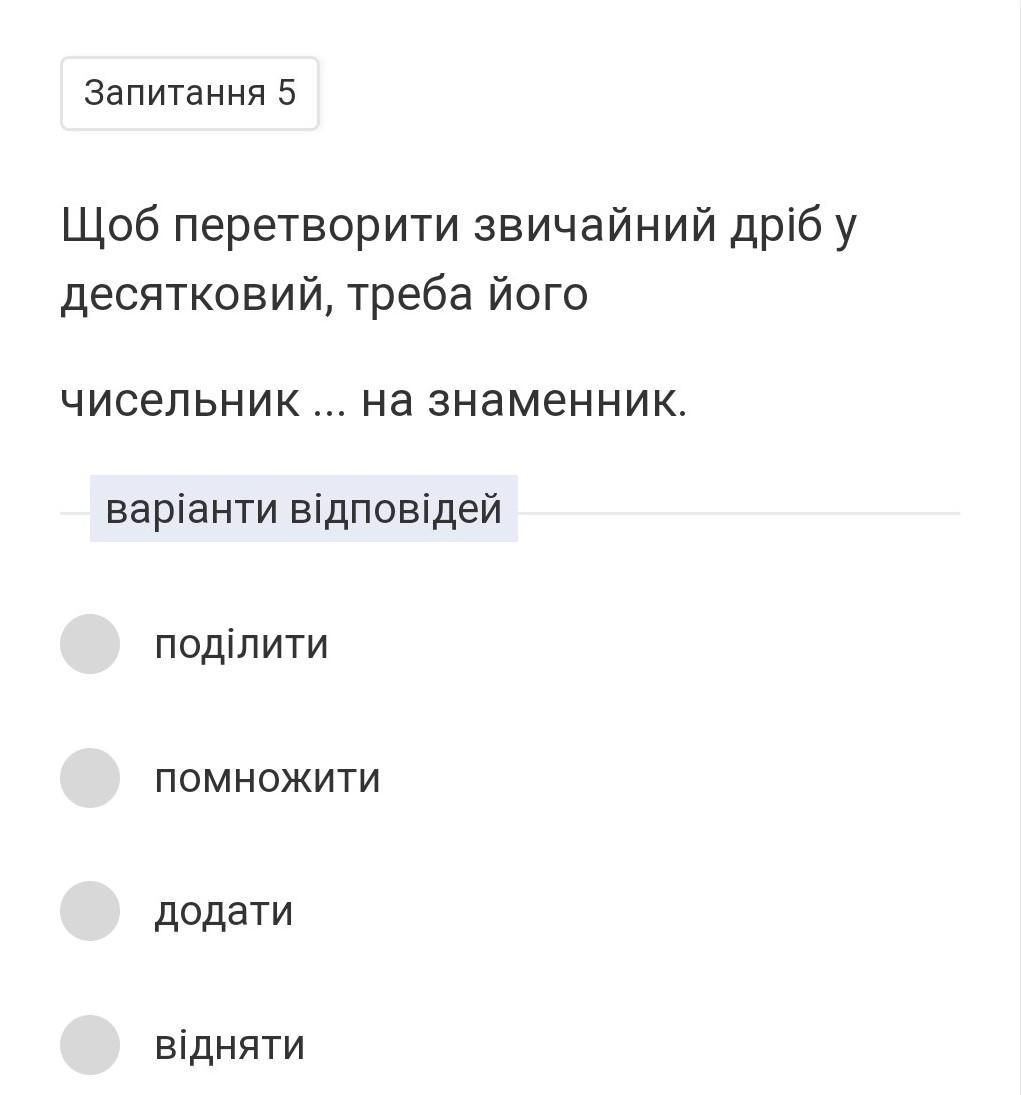Click the 'поділити' answer text
Image resolution: width=1021 pixels, height=1095 pixels.
tap(241, 644)
